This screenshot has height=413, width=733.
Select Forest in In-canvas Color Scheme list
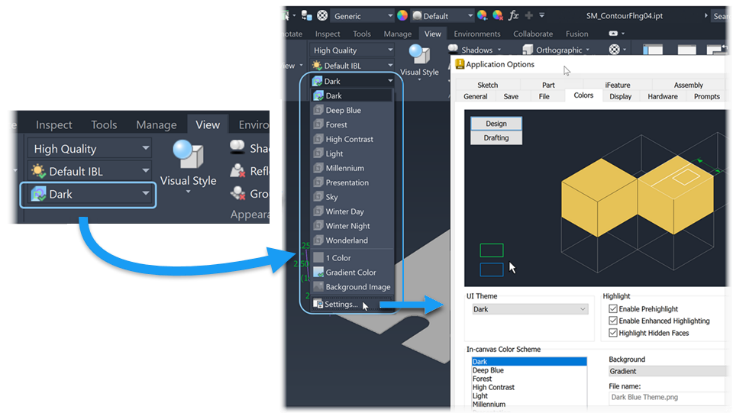(529, 379)
